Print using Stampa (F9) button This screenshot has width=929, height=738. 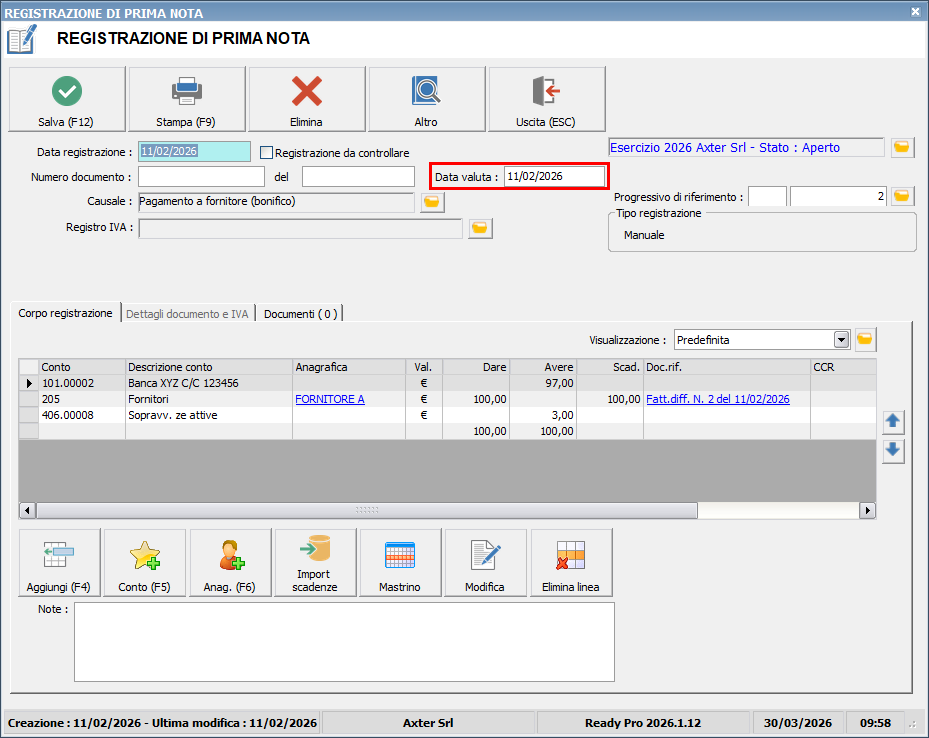tap(187, 99)
